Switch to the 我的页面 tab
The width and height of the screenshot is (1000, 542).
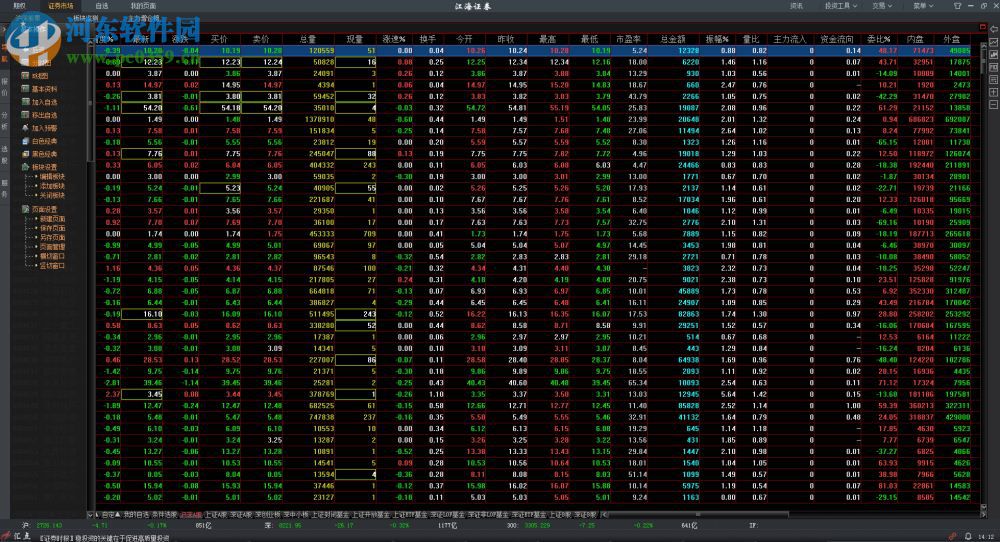[143, 6]
